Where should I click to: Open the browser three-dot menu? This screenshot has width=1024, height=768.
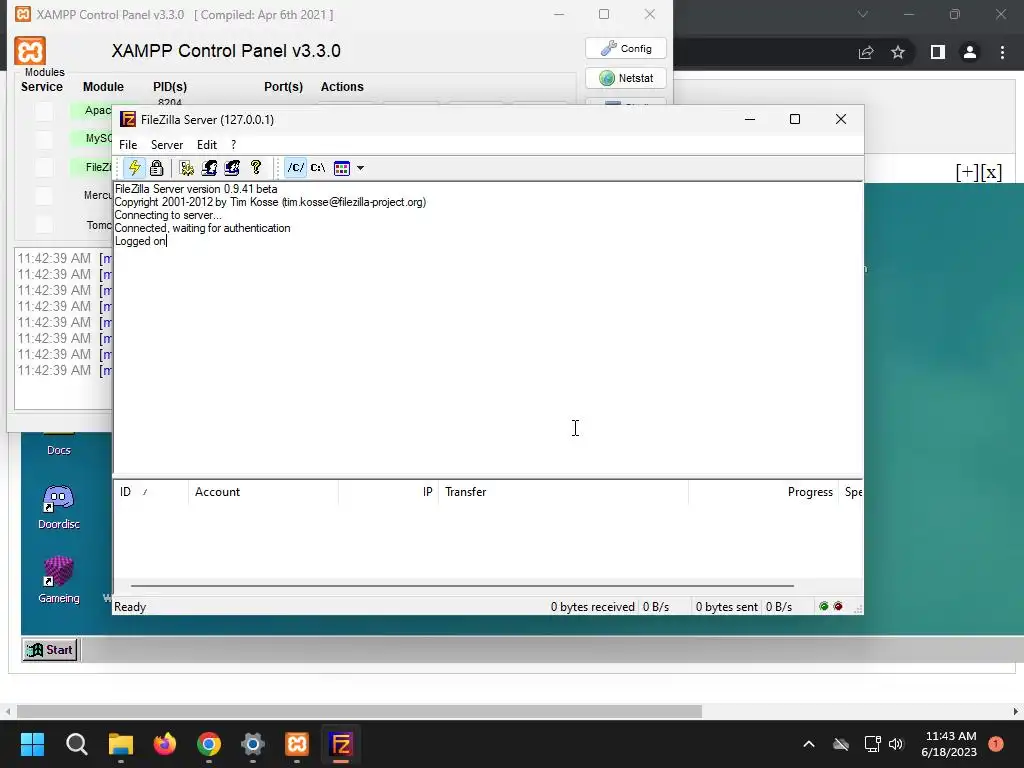pyautogui.click(x=1002, y=52)
